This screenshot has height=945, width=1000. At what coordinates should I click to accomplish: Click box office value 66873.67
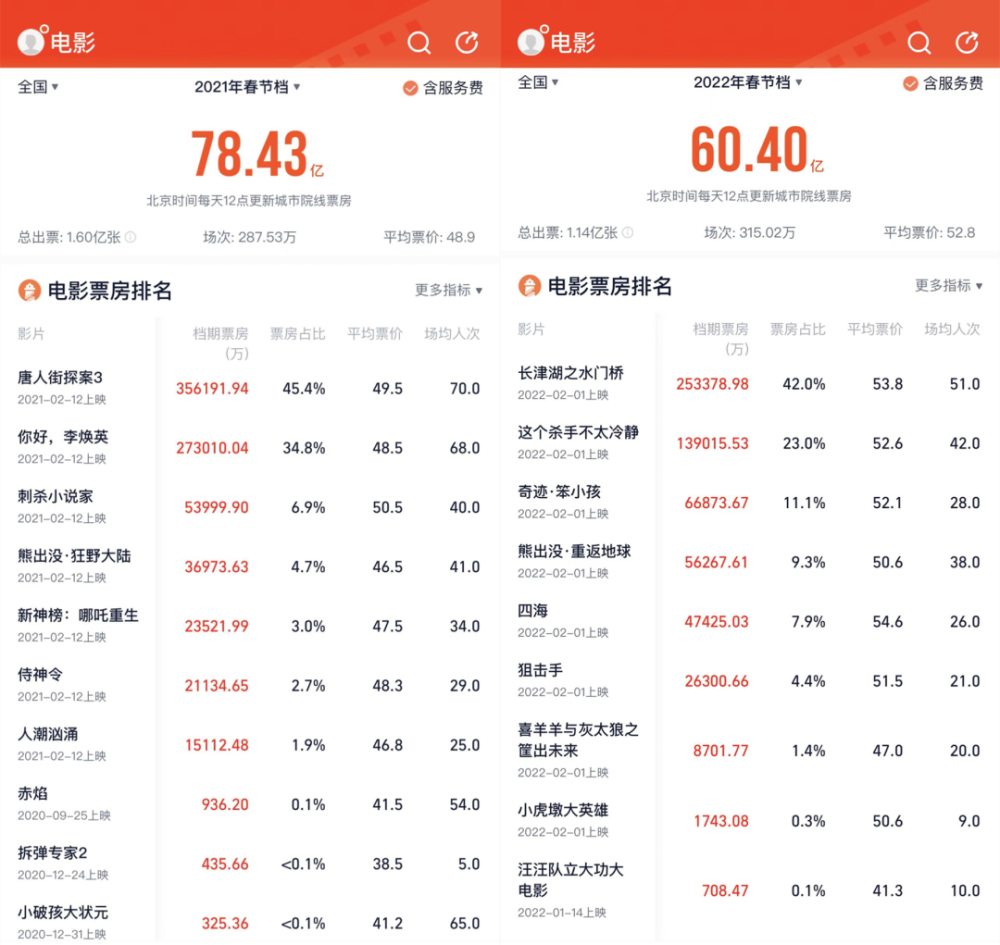(x=716, y=502)
